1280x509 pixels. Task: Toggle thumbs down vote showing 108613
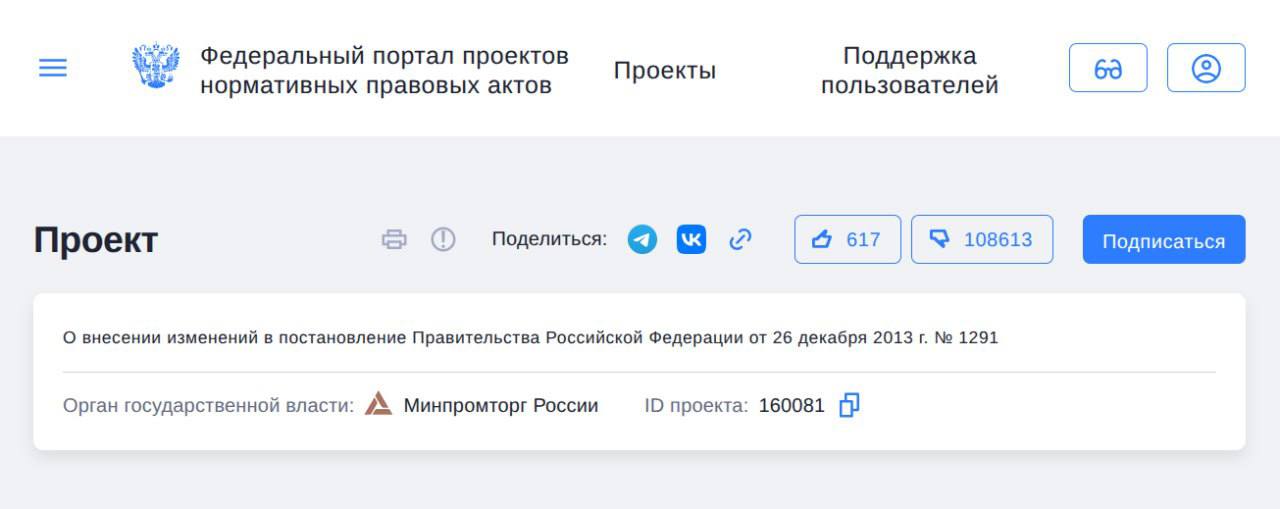[981, 240]
